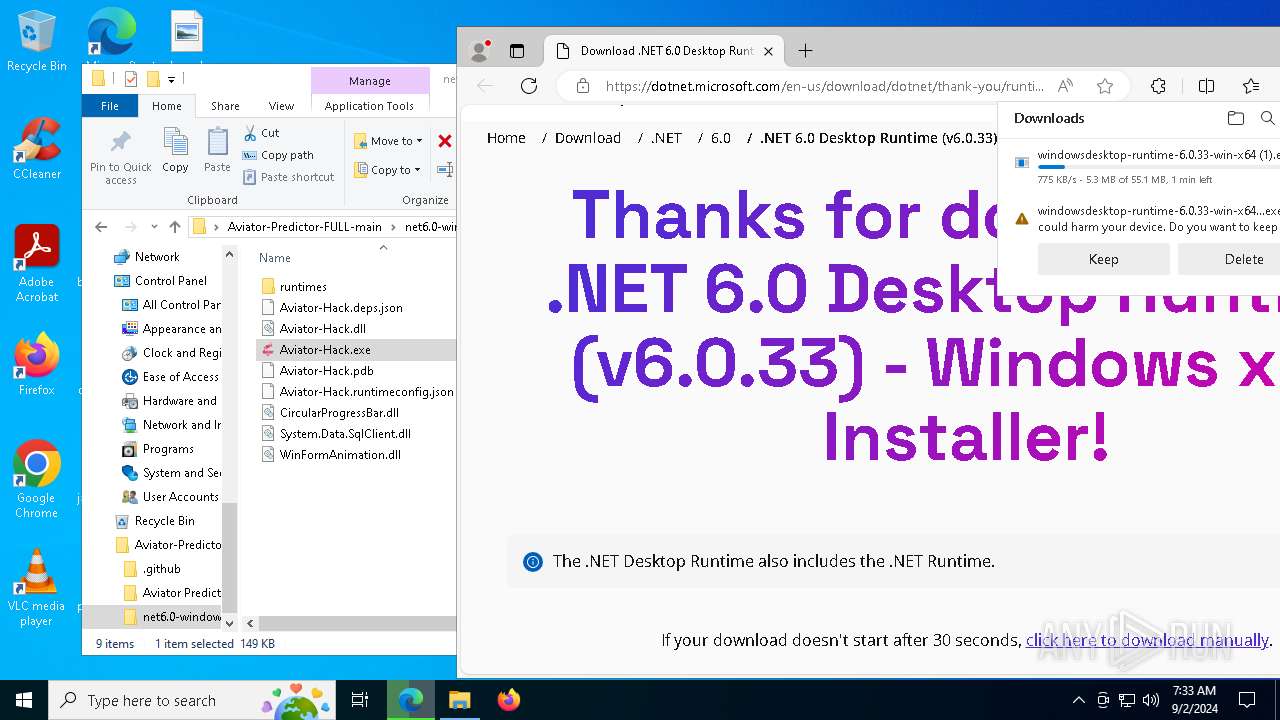Search downloads magnifier icon

coord(1268,118)
